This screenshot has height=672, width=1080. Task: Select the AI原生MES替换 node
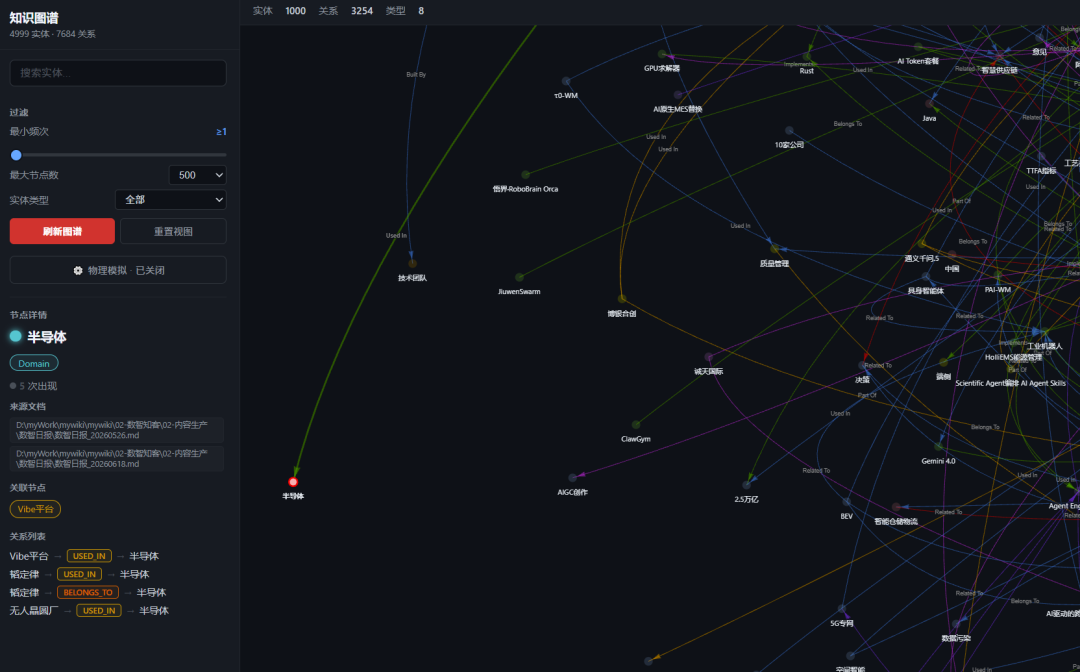pos(678,95)
